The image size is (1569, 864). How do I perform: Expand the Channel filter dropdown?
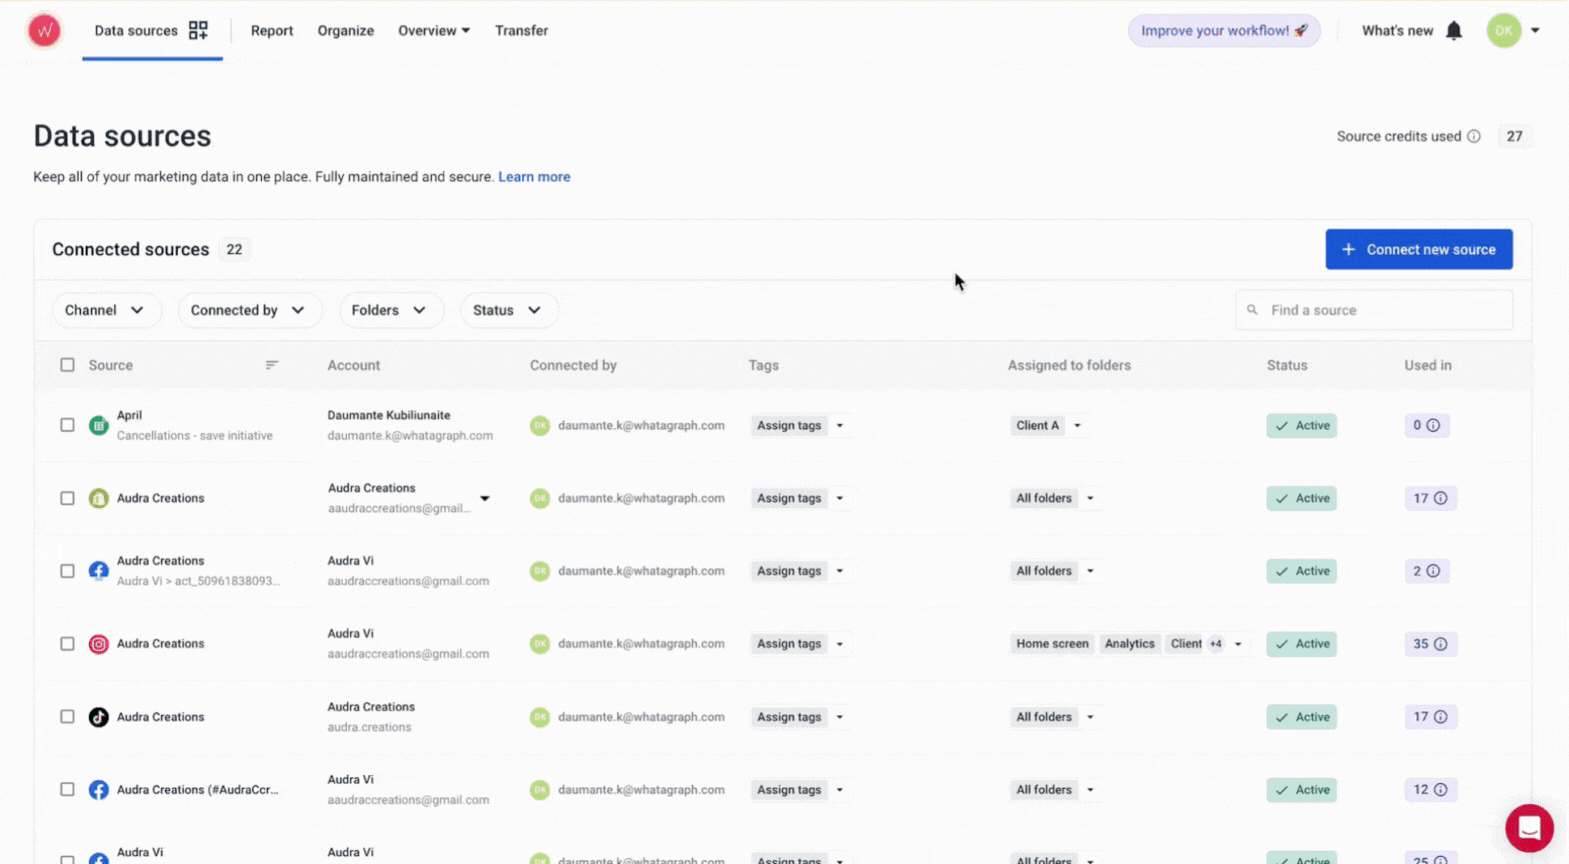[104, 310]
